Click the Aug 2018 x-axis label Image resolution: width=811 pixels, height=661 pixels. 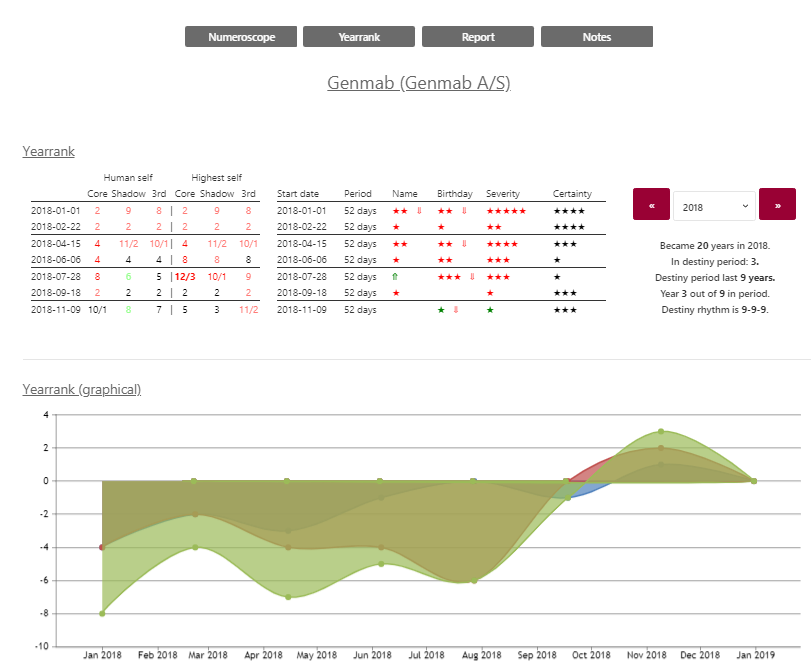(482, 655)
